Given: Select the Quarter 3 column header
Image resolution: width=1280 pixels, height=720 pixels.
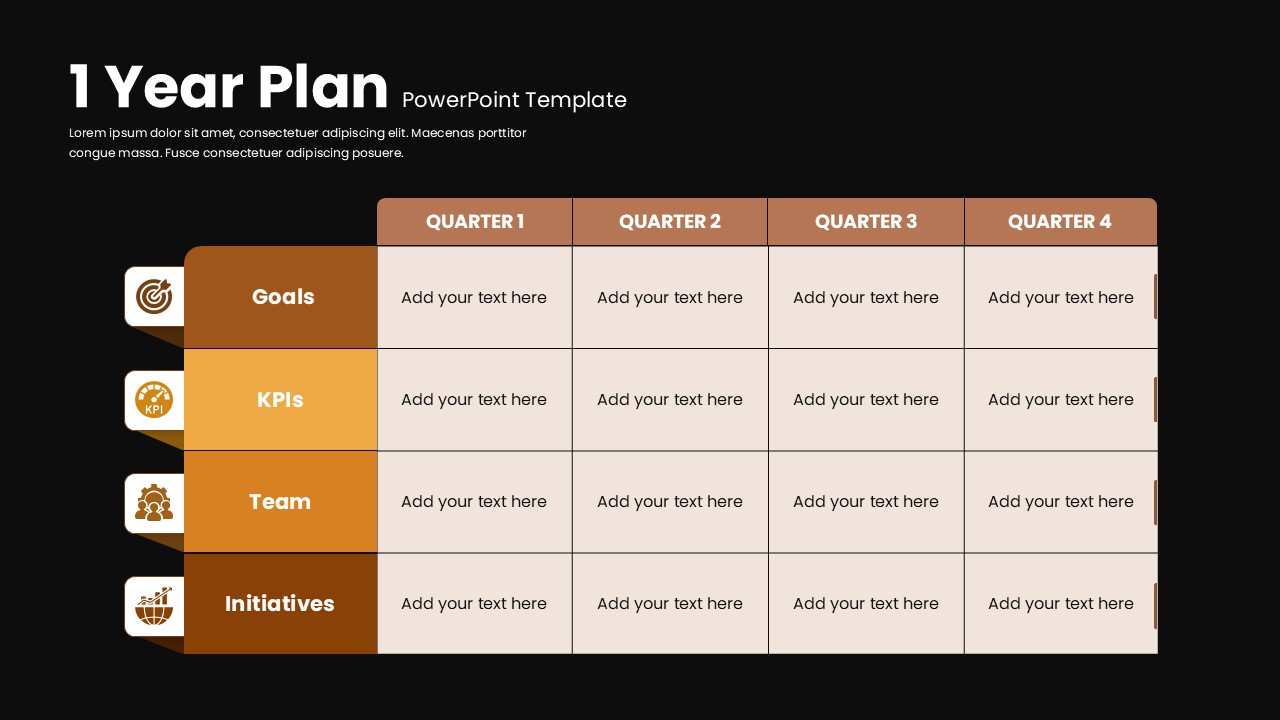Looking at the screenshot, I should (866, 222).
